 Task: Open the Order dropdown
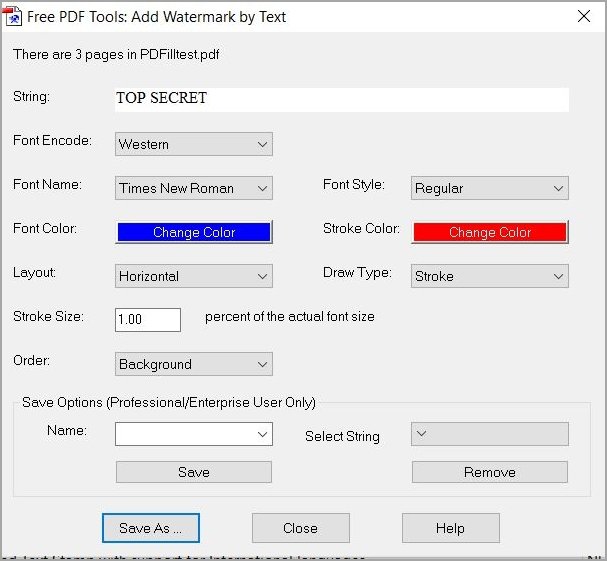tap(193, 364)
